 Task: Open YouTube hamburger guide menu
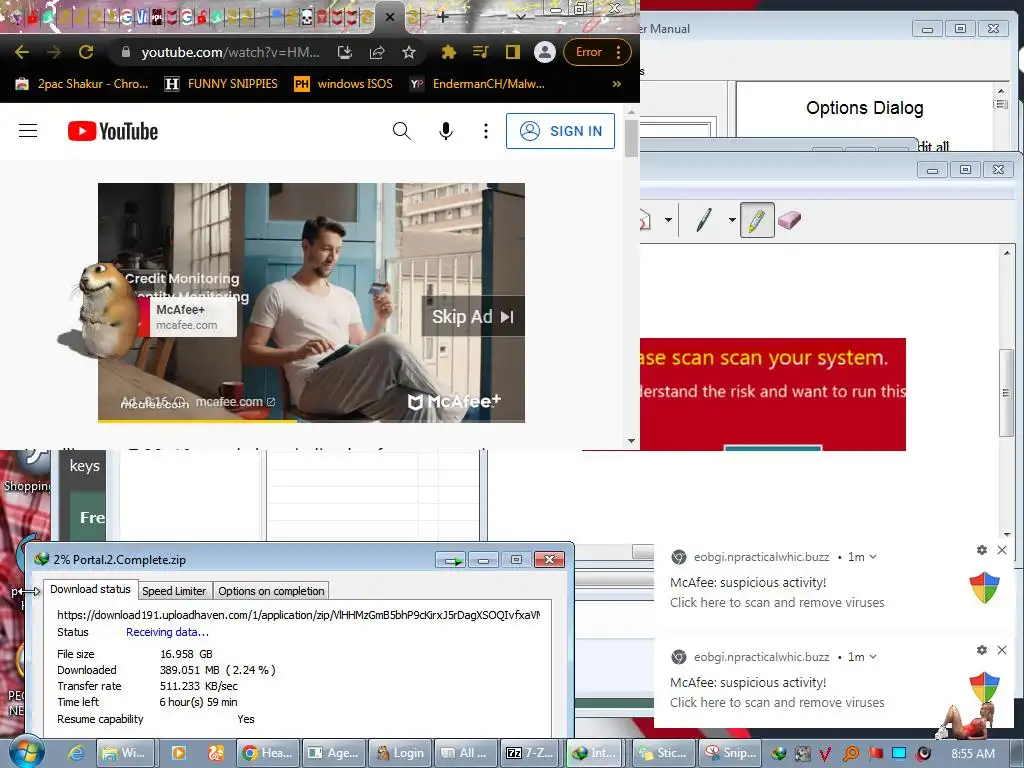28,131
